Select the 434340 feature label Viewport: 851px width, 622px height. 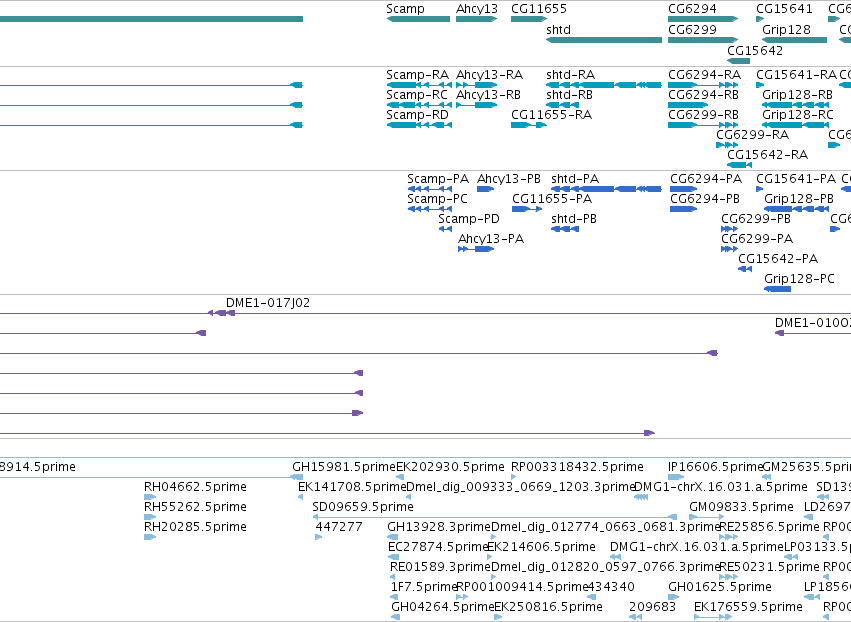click(612, 587)
